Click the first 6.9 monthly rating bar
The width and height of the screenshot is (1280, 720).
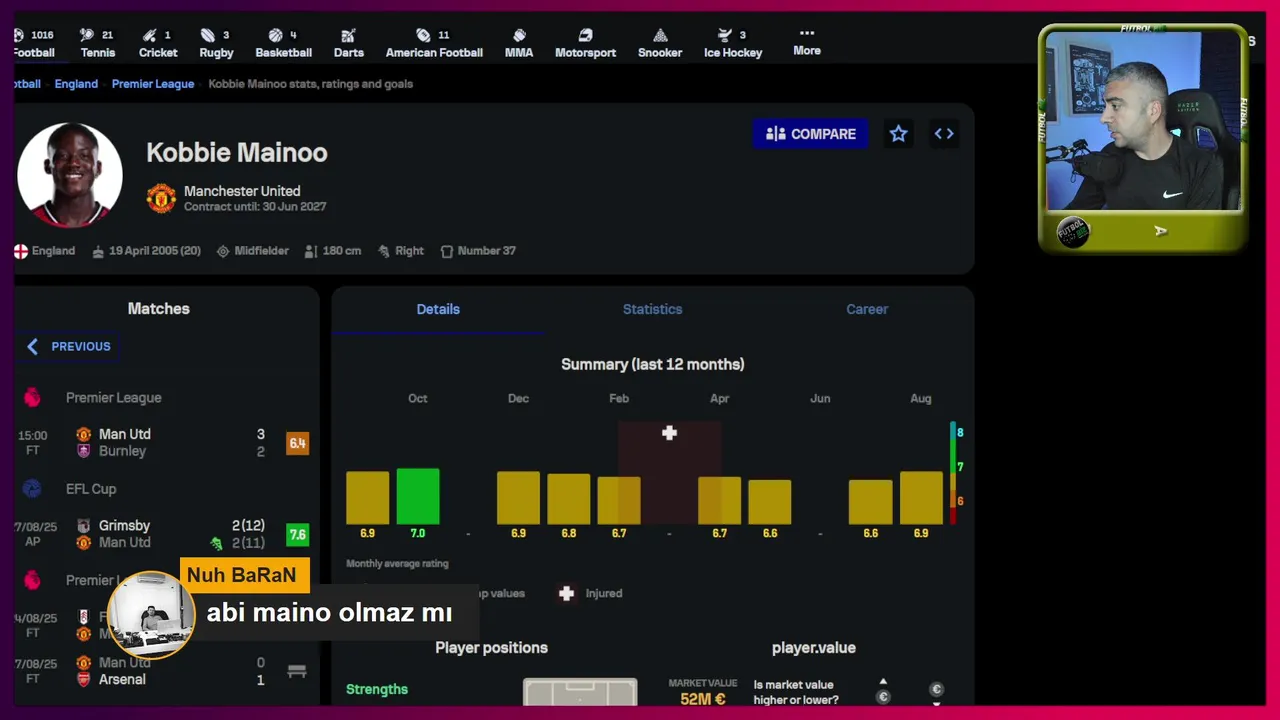coord(368,498)
